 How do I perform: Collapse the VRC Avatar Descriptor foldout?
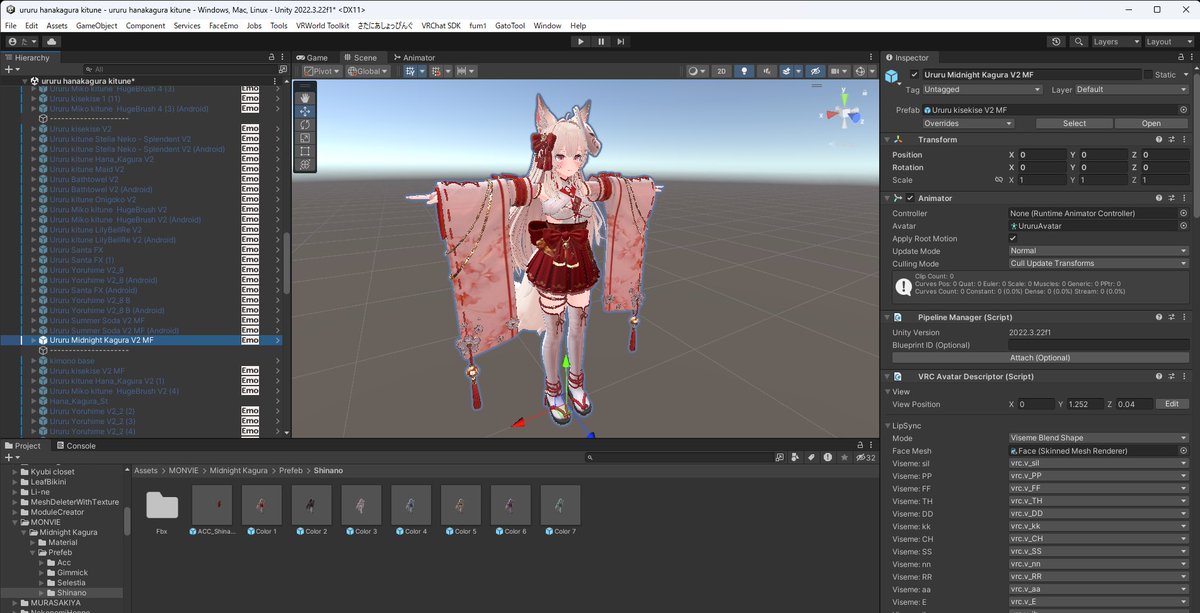[x=886, y=376]
